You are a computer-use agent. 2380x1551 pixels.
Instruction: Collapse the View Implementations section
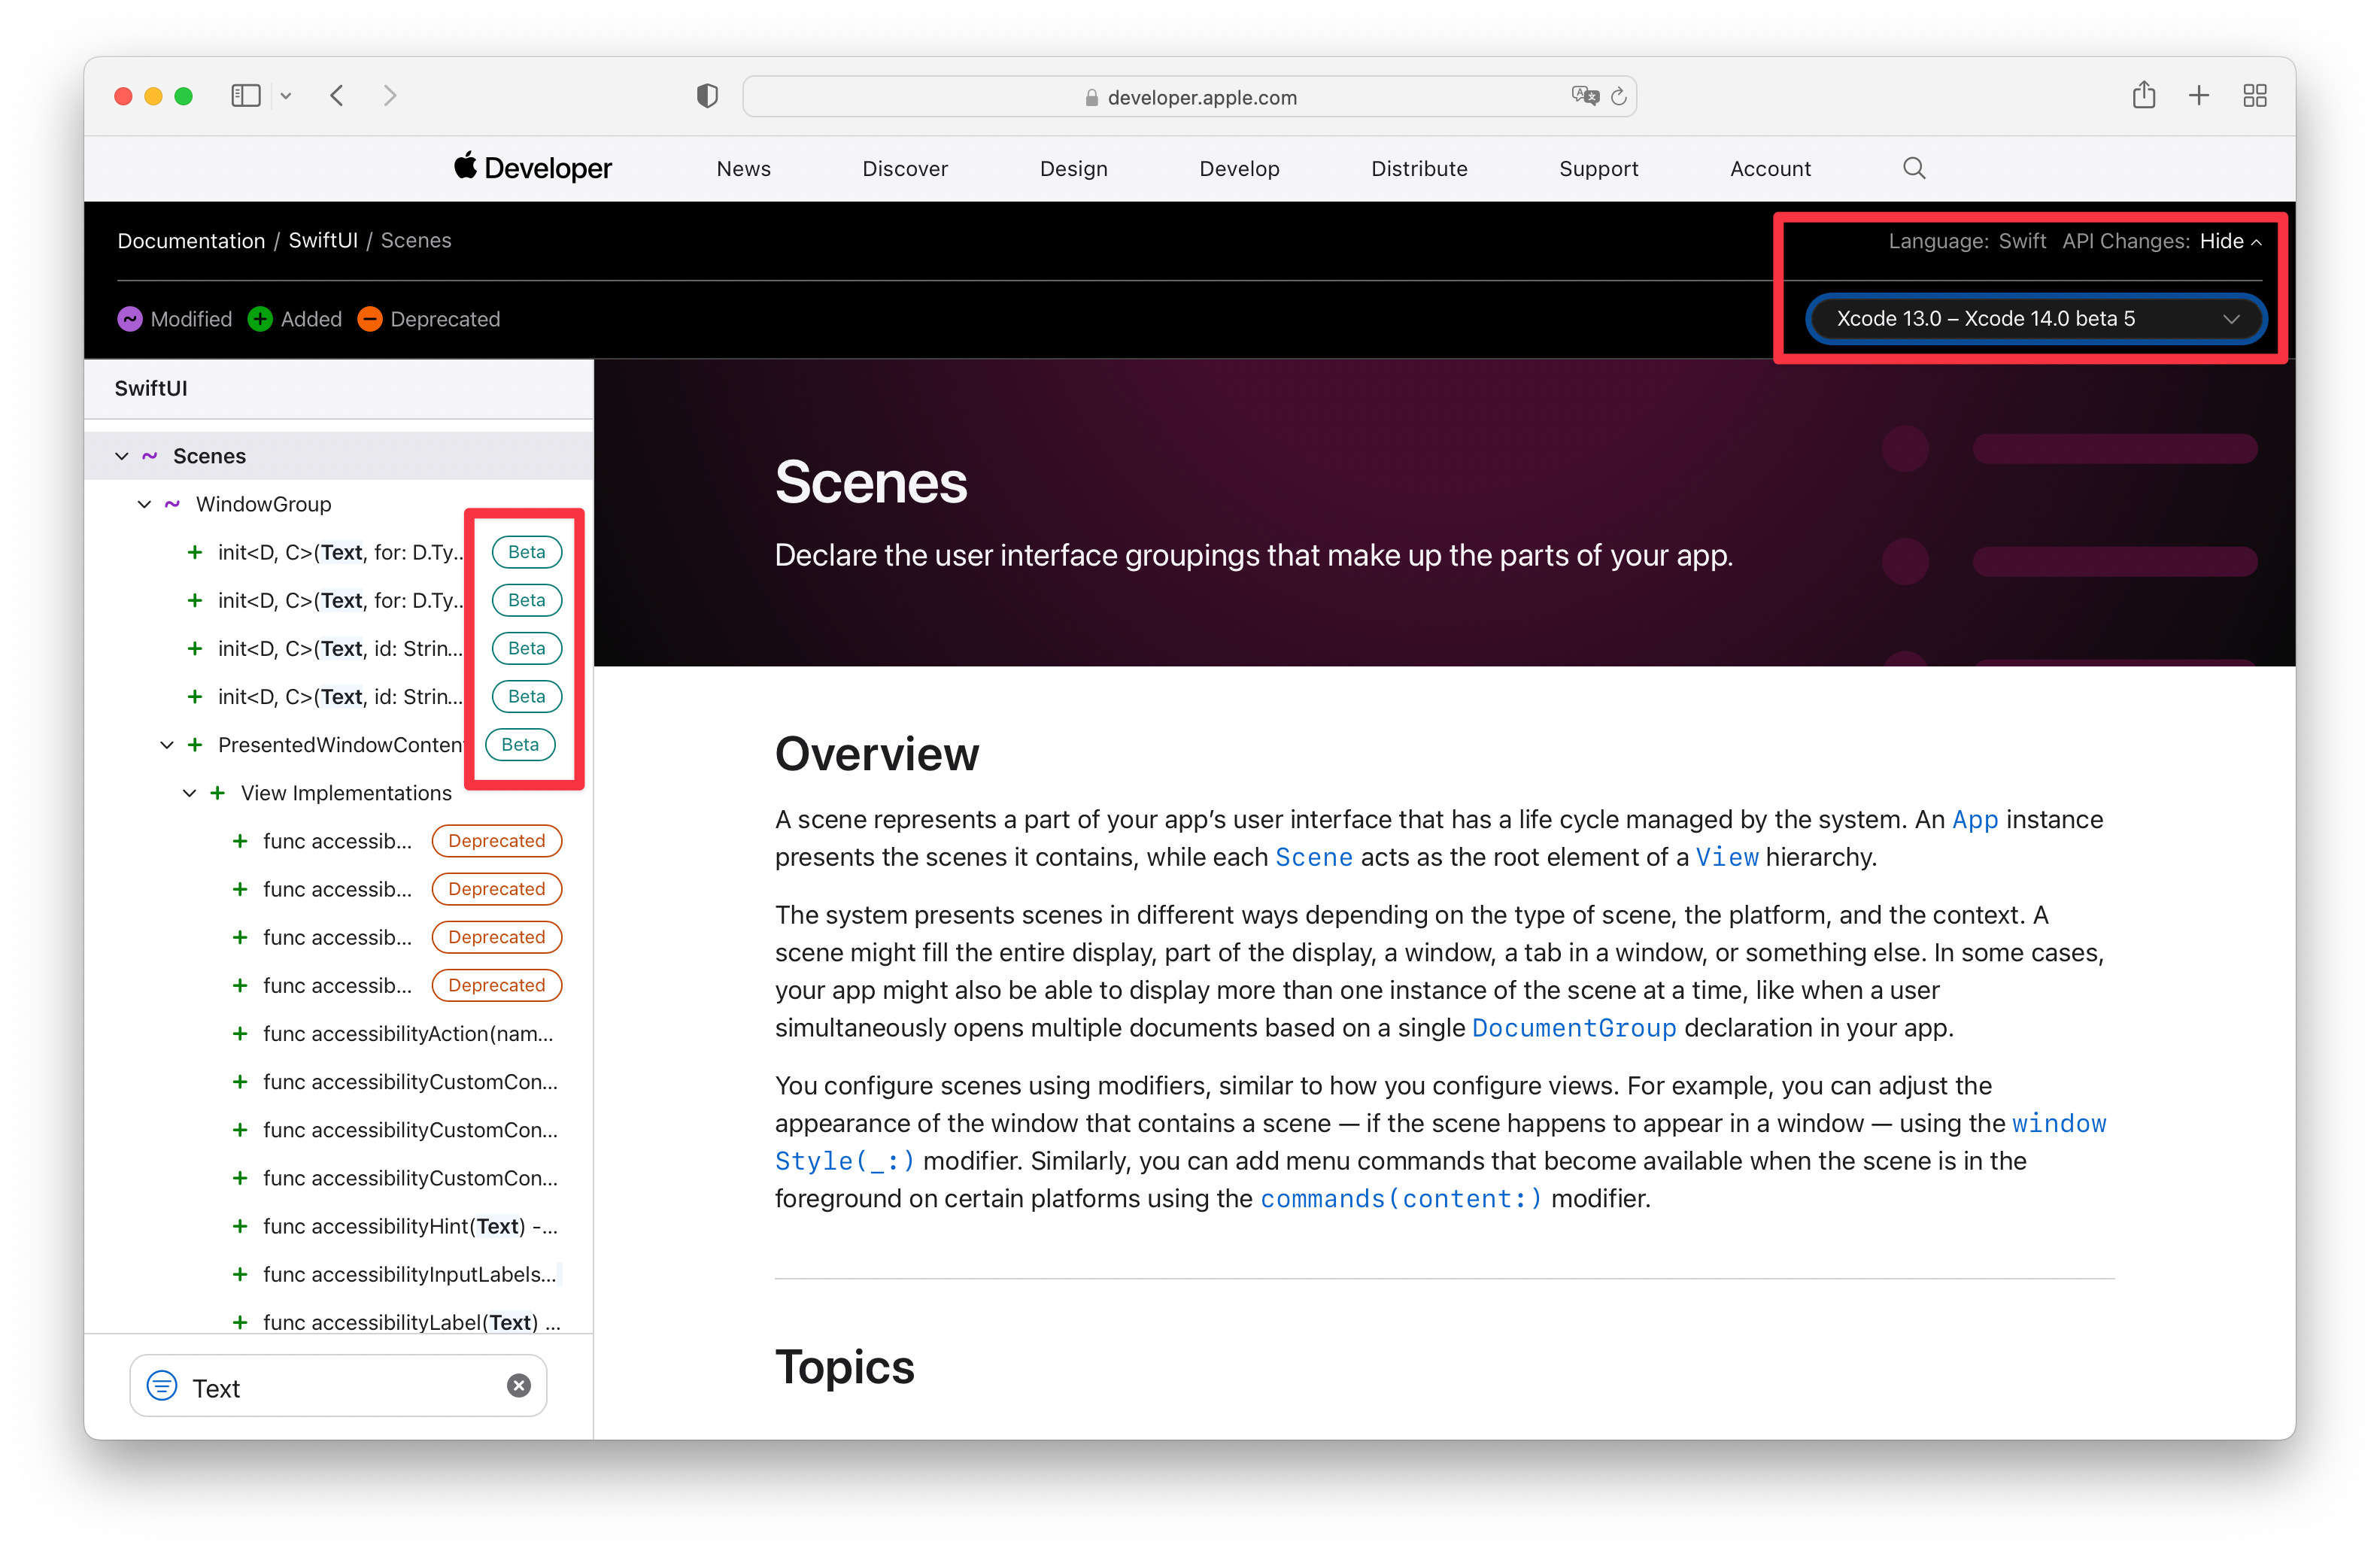tap(189, 792)
